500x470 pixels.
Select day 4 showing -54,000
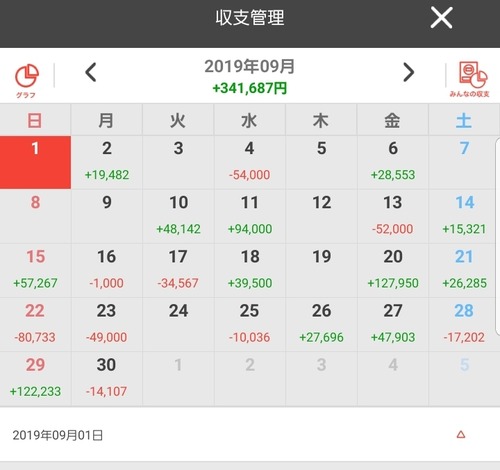[250, 162]
